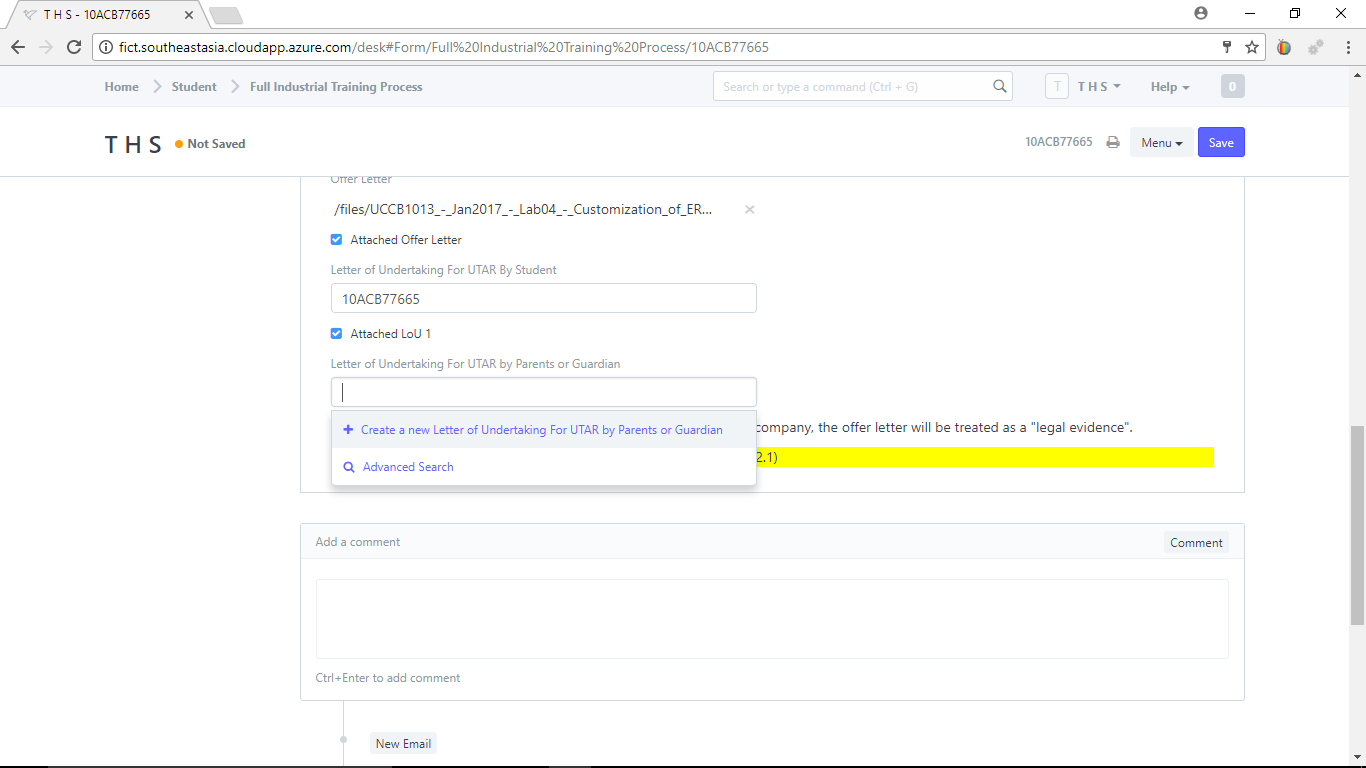Open the Menu dropdown button
The width and height of the screenshot is (1366, 768).
1162,143
